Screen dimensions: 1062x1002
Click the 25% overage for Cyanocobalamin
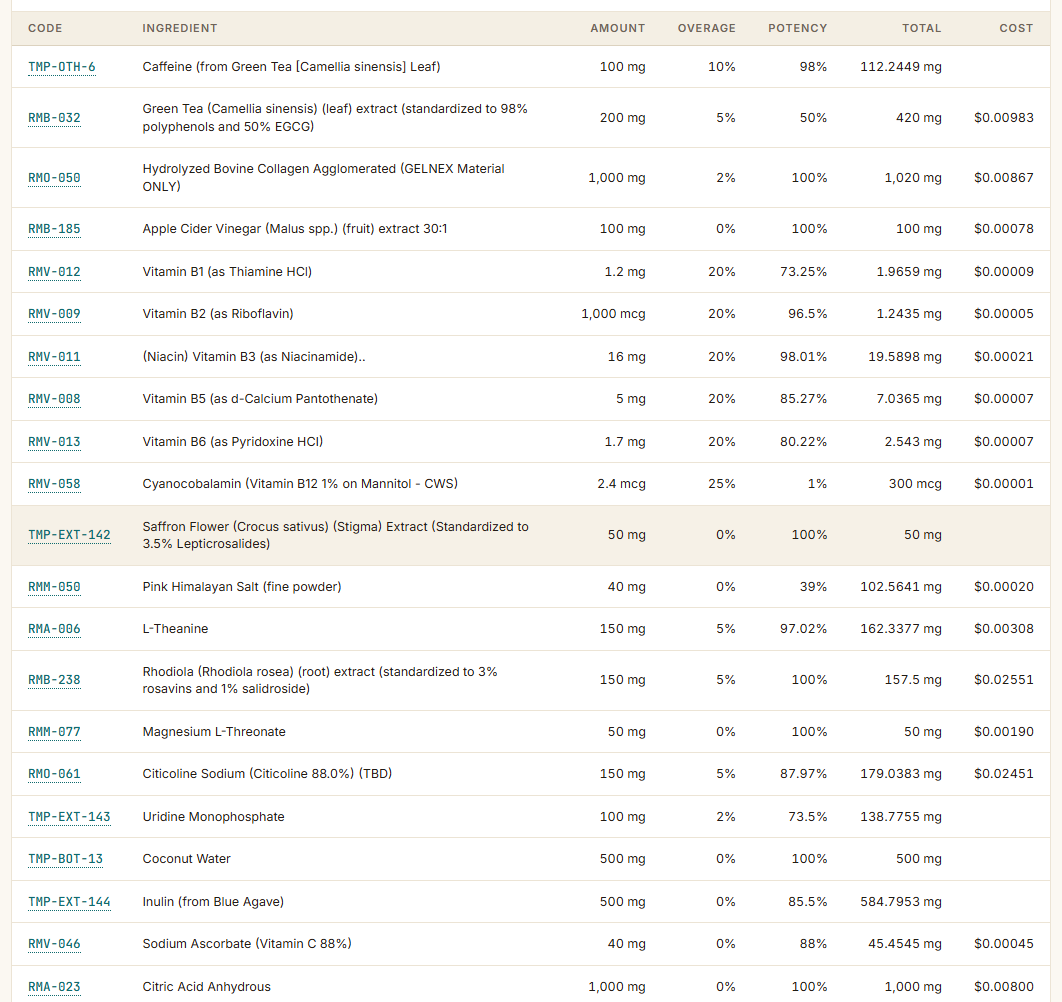coord(721,484)
